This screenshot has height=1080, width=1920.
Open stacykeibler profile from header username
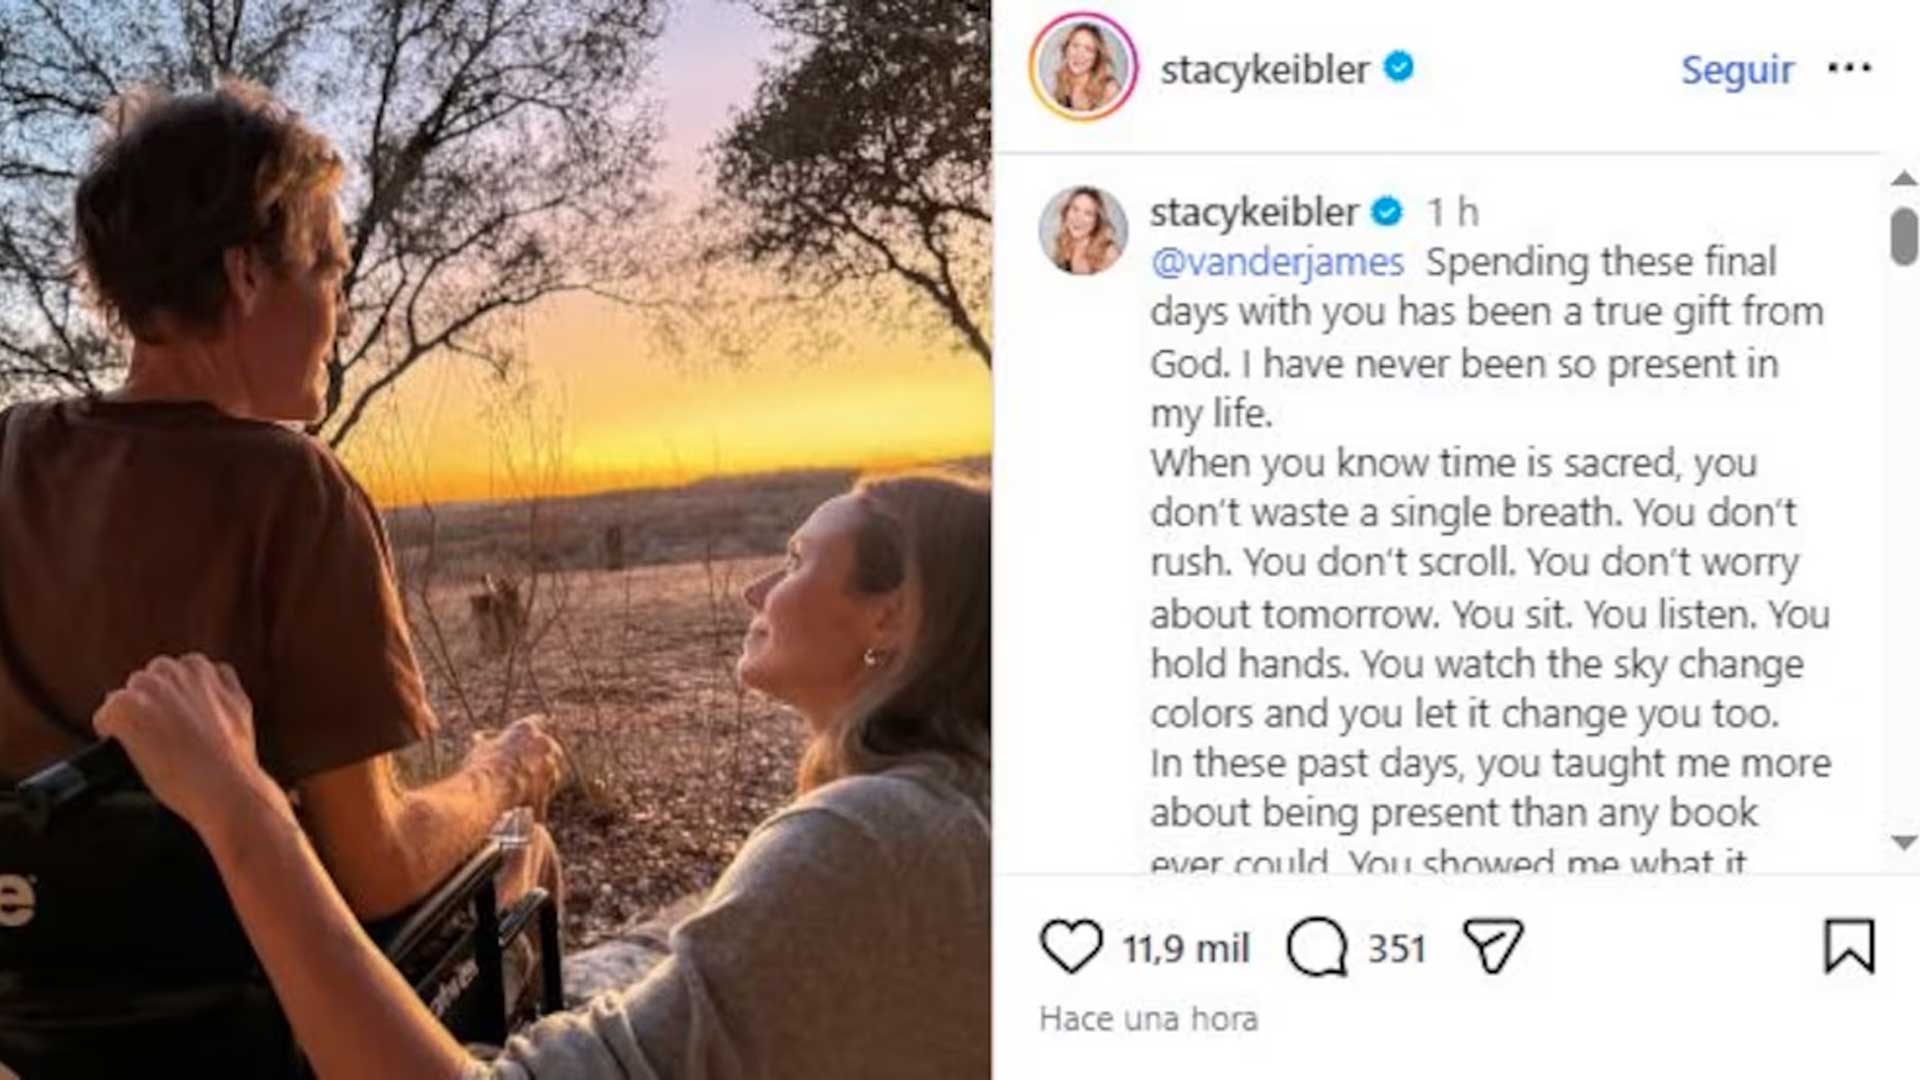(x=1264, y=69)
